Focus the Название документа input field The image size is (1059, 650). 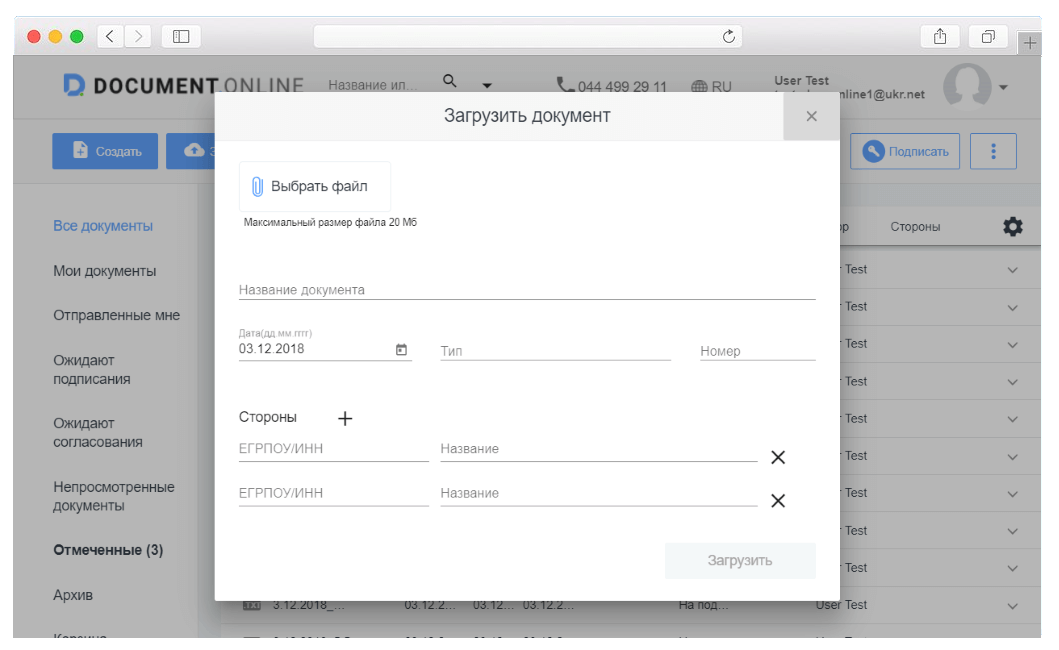tap(526, 290)
